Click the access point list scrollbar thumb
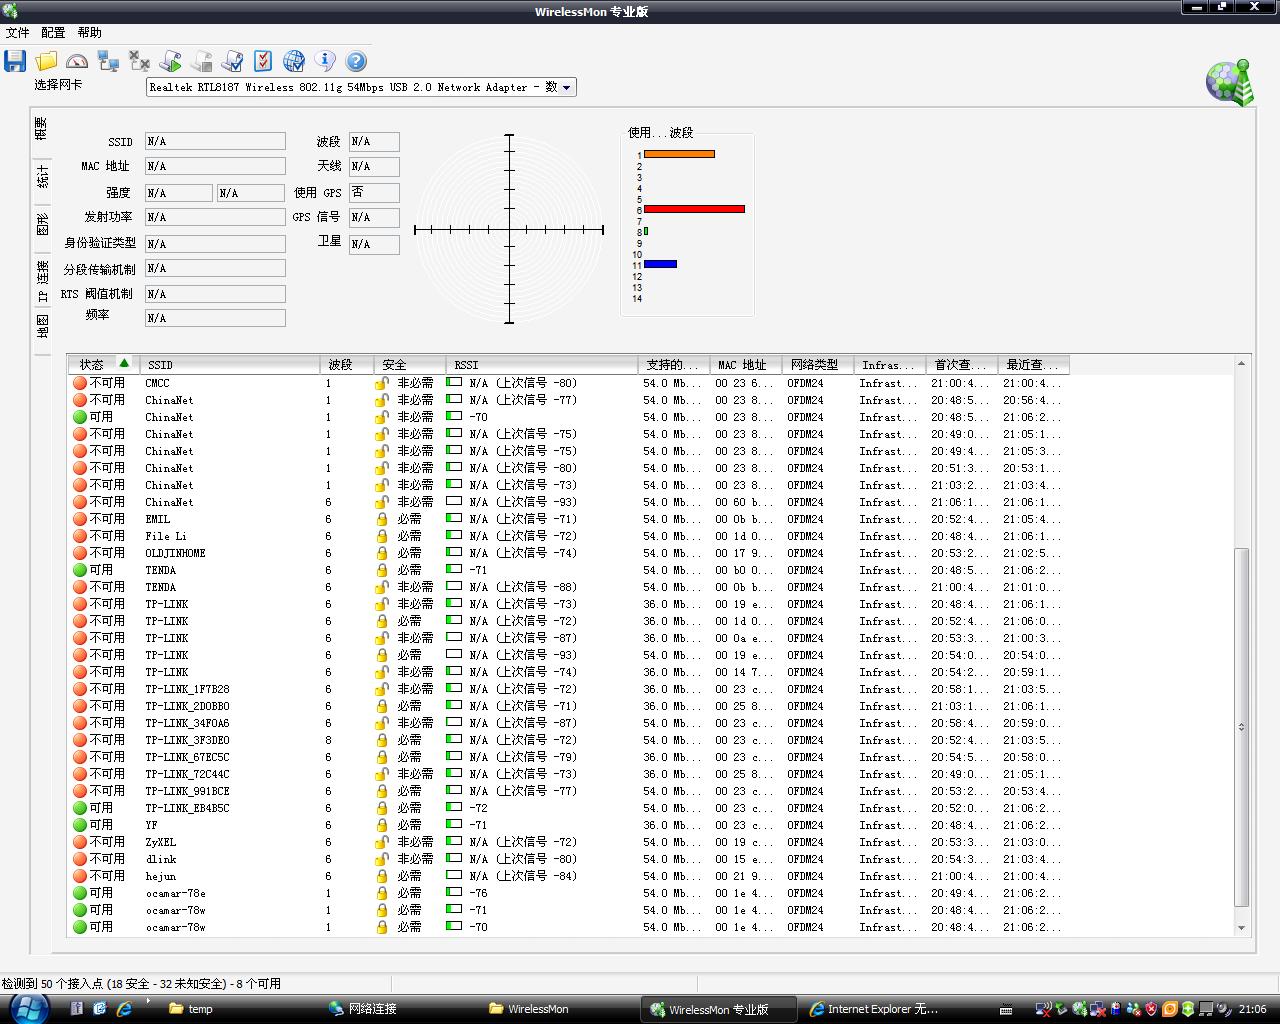 (1241, 727)
